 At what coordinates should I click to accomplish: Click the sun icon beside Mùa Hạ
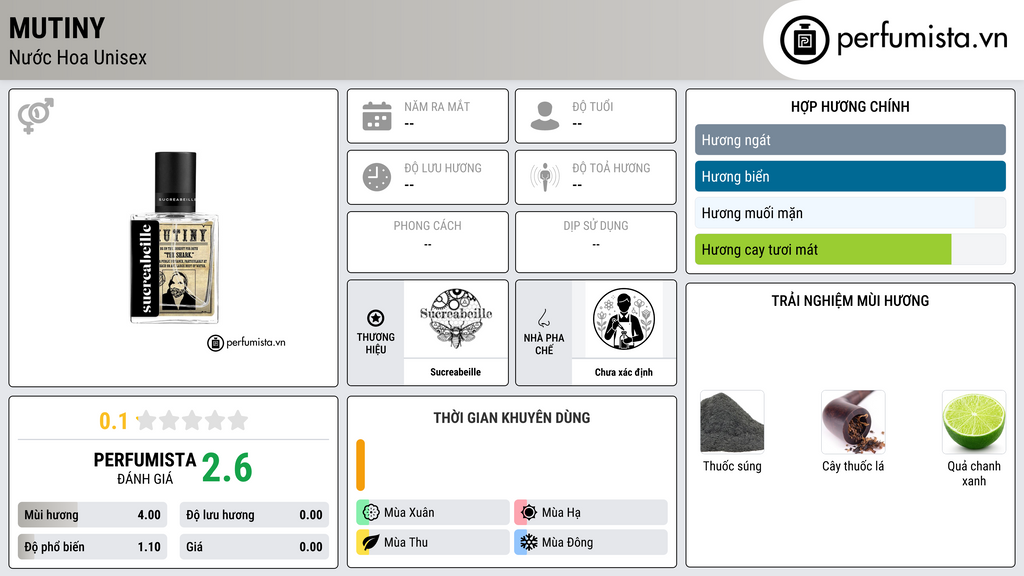click(x=529, y=513)
